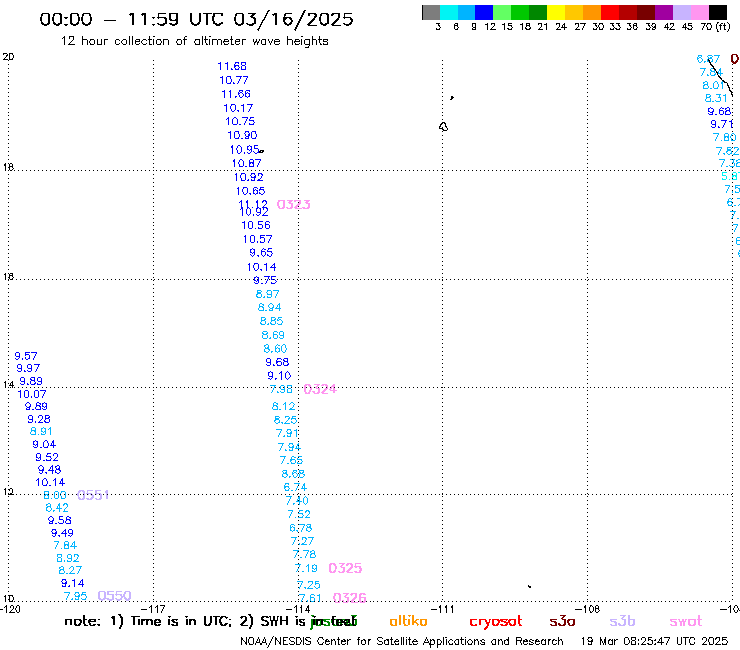Click the wave height value 9.28
This screenshot has width=740, height=650.
tap(39, 419)
